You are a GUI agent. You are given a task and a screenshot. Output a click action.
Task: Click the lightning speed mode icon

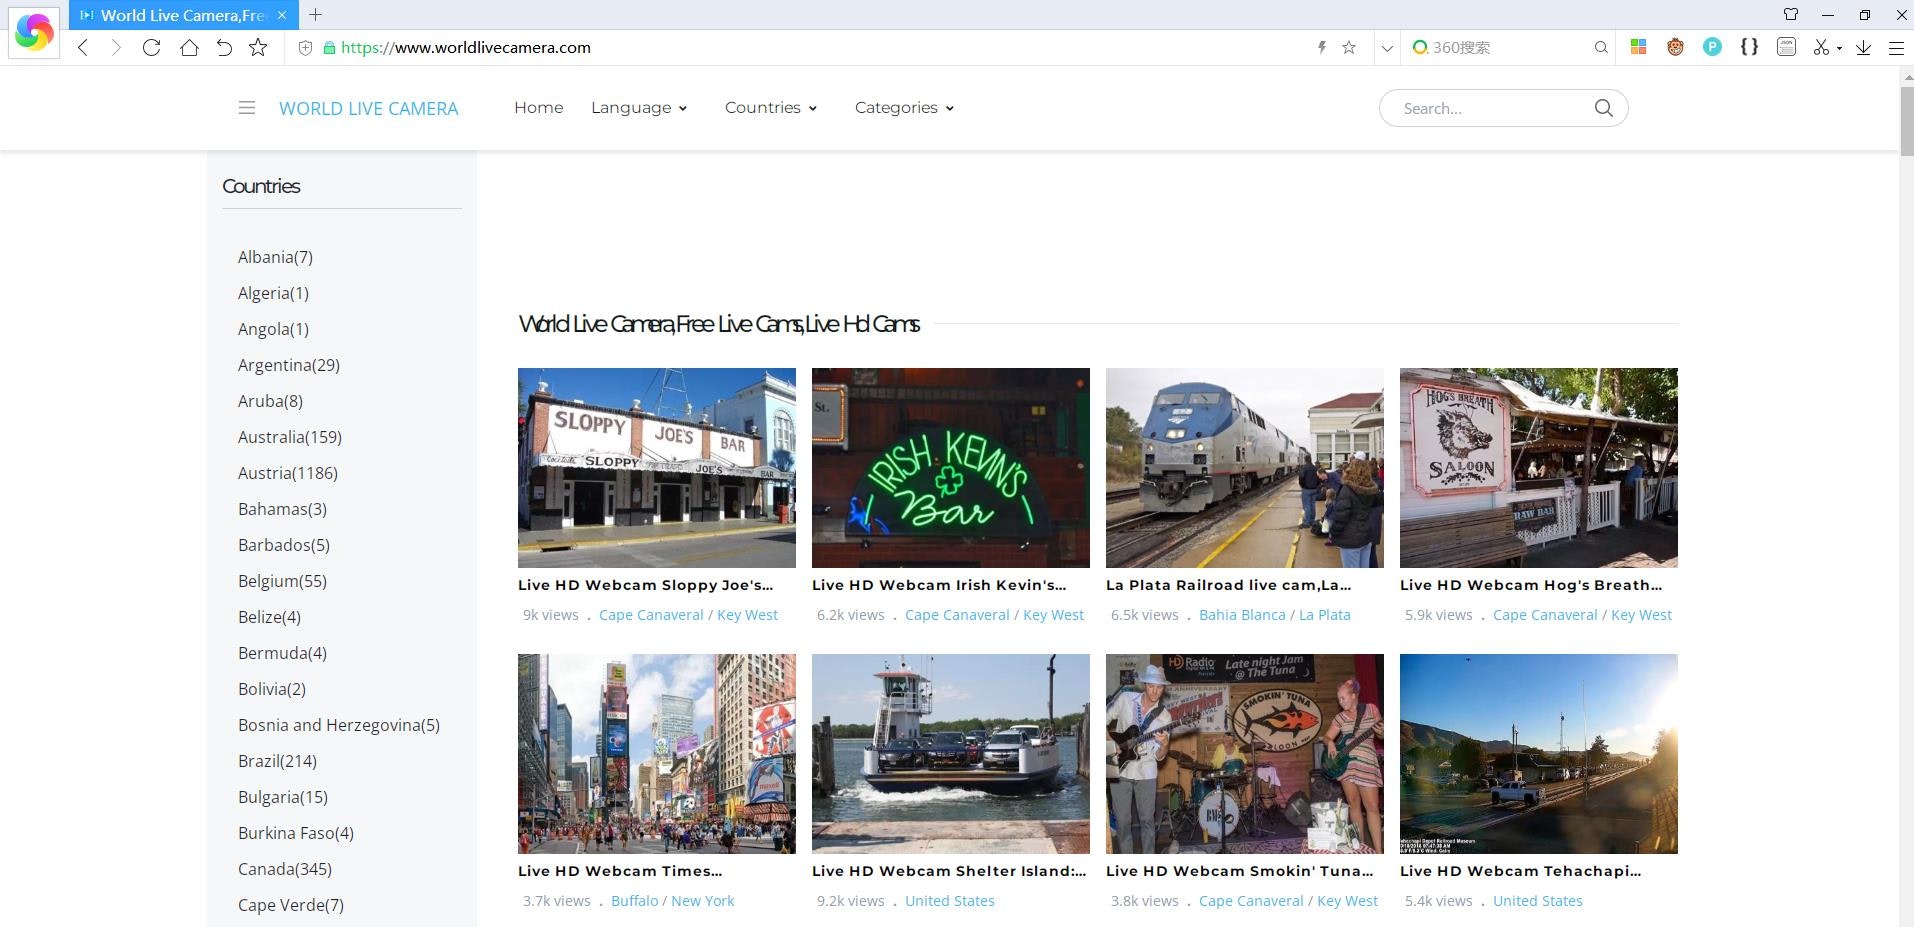click(x=1321, y=47)
